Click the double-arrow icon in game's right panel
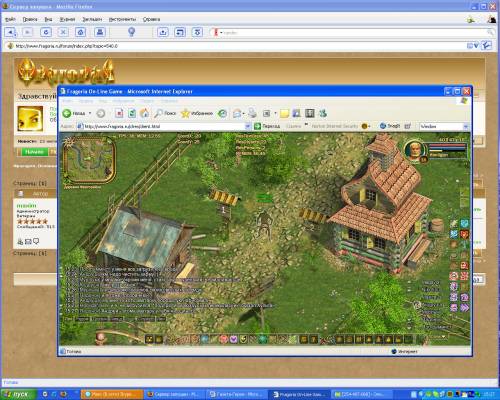The width and height of the screenshot is (500, 400). 464,307
